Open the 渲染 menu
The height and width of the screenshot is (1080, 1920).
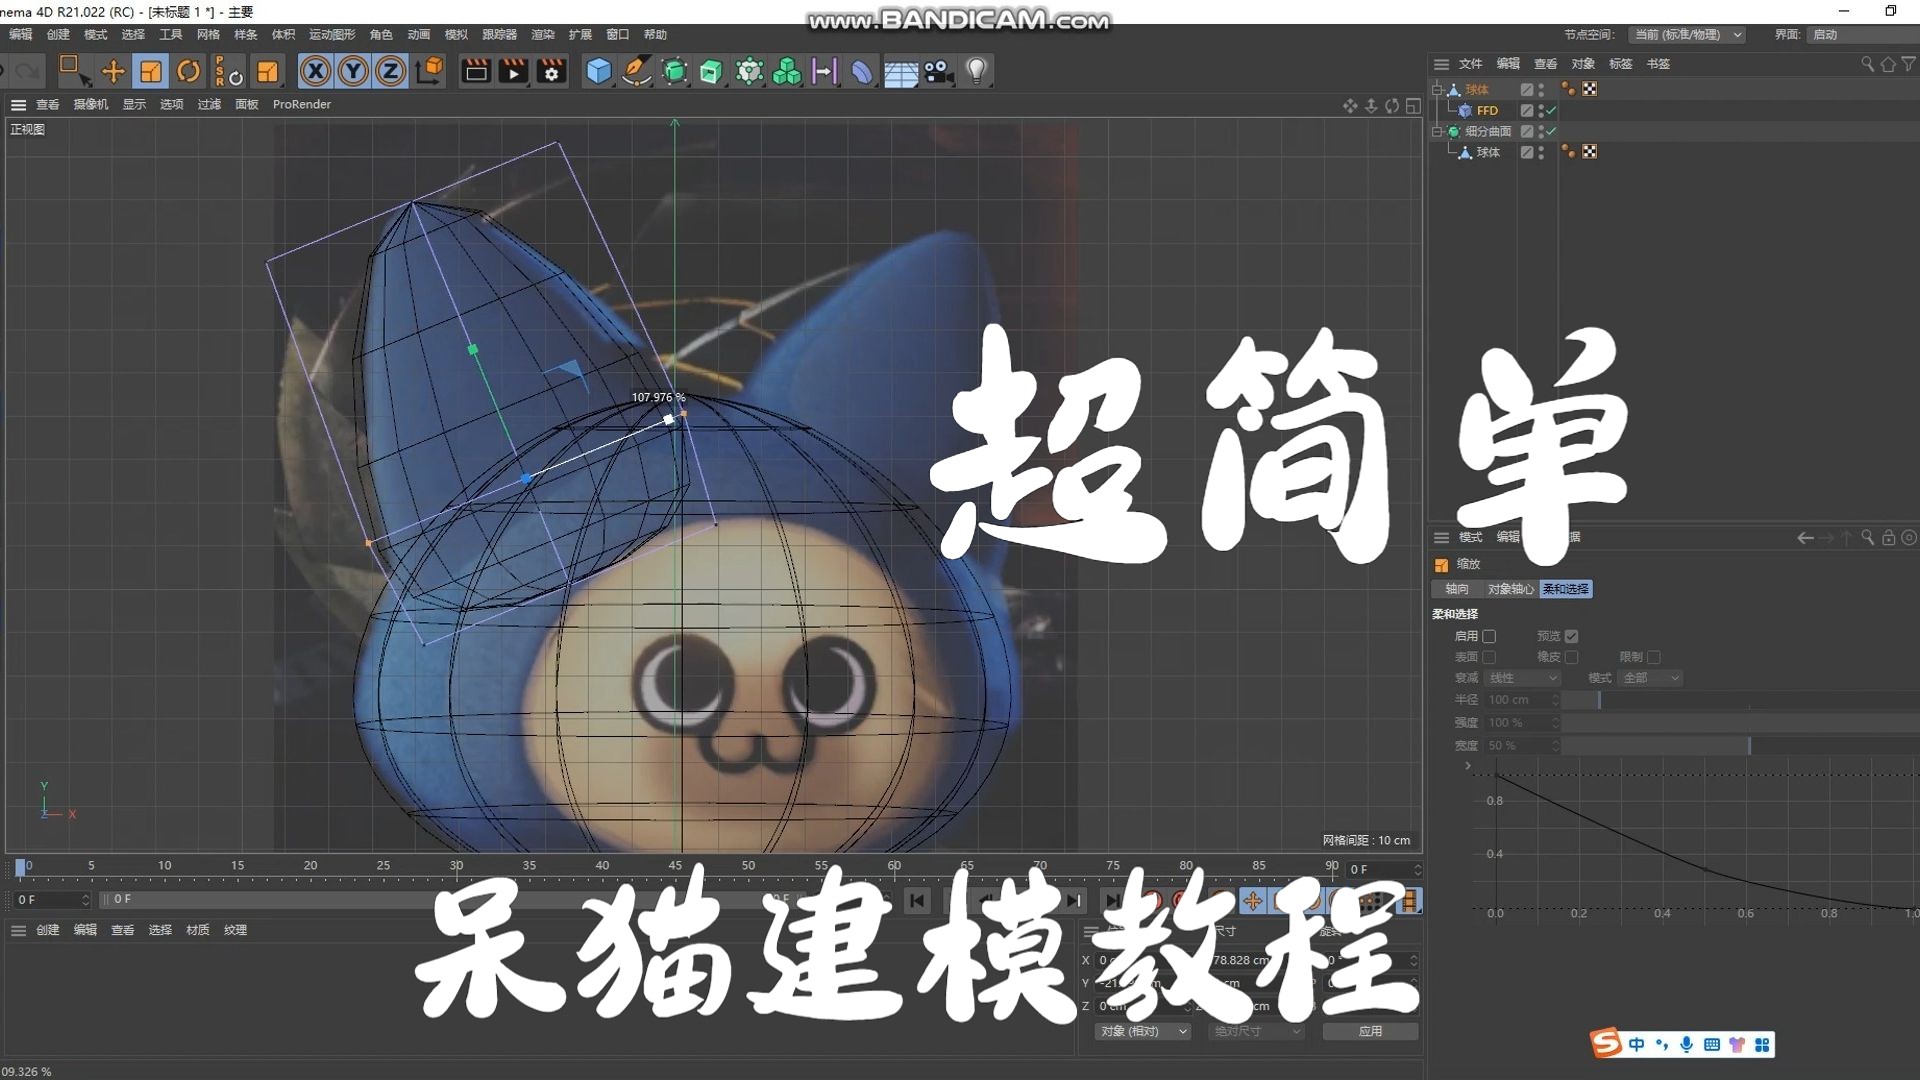tap(543, 34)
